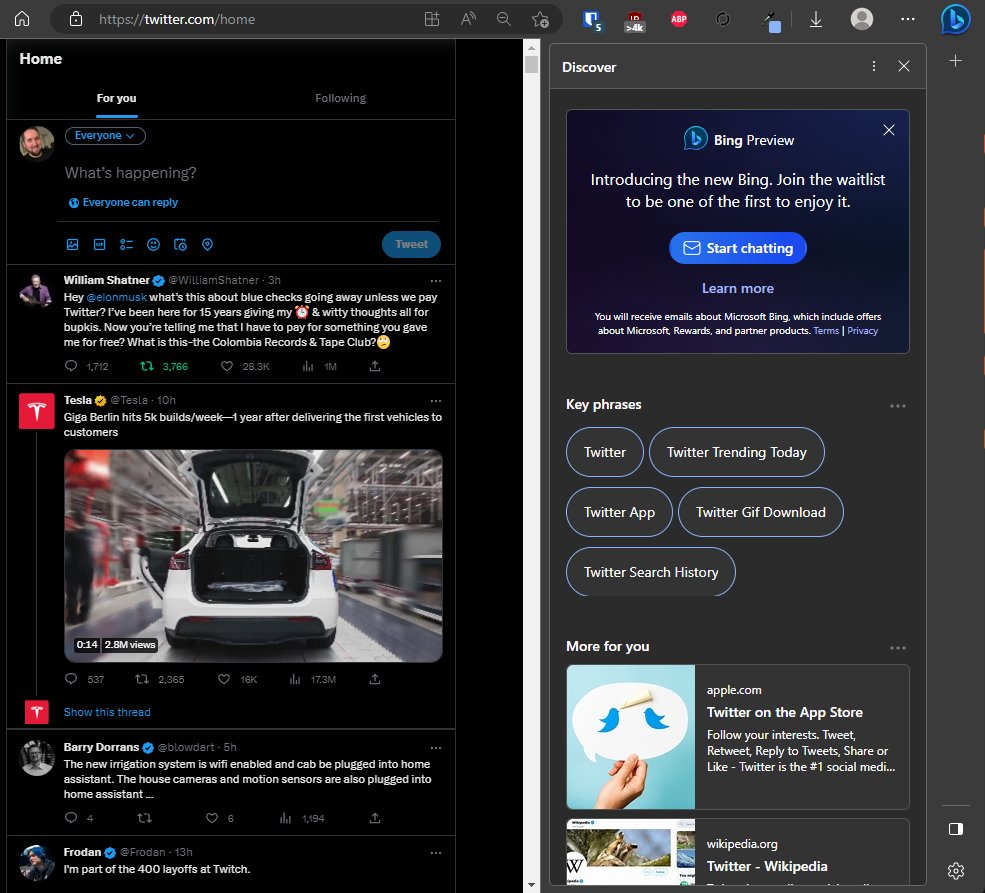Add a poll to the tweet
The image size is (985, 893).
tap(126, 244)
